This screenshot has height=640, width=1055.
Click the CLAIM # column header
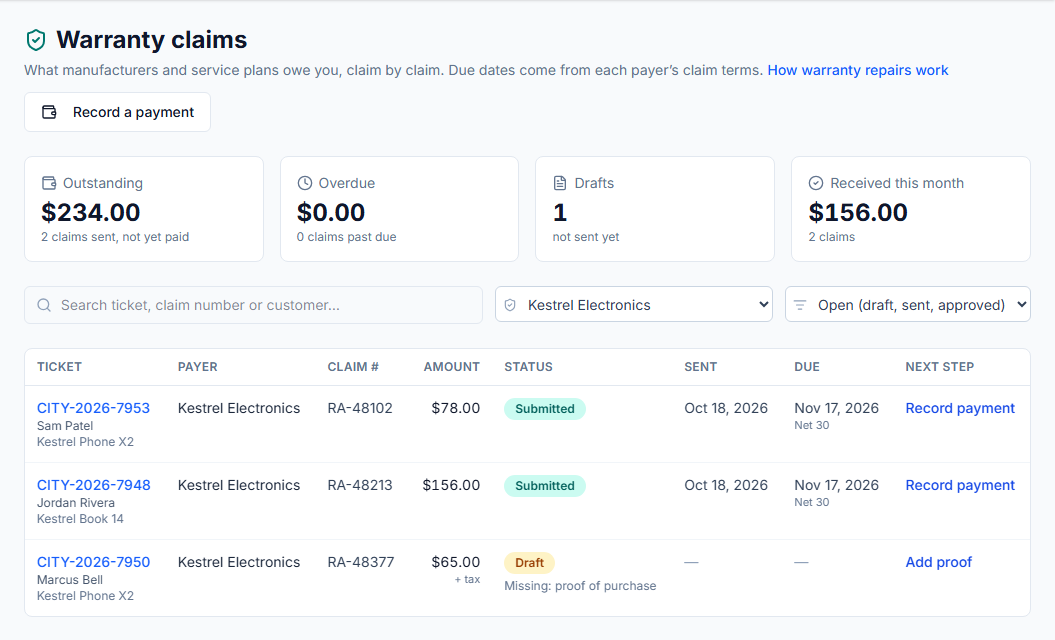pyautogui.click(x=353, y=367)
